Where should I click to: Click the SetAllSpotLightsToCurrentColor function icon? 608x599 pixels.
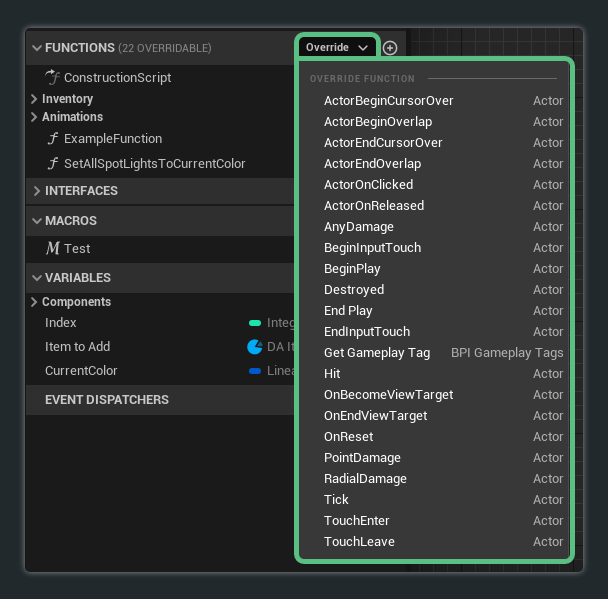tap(53, 164)
